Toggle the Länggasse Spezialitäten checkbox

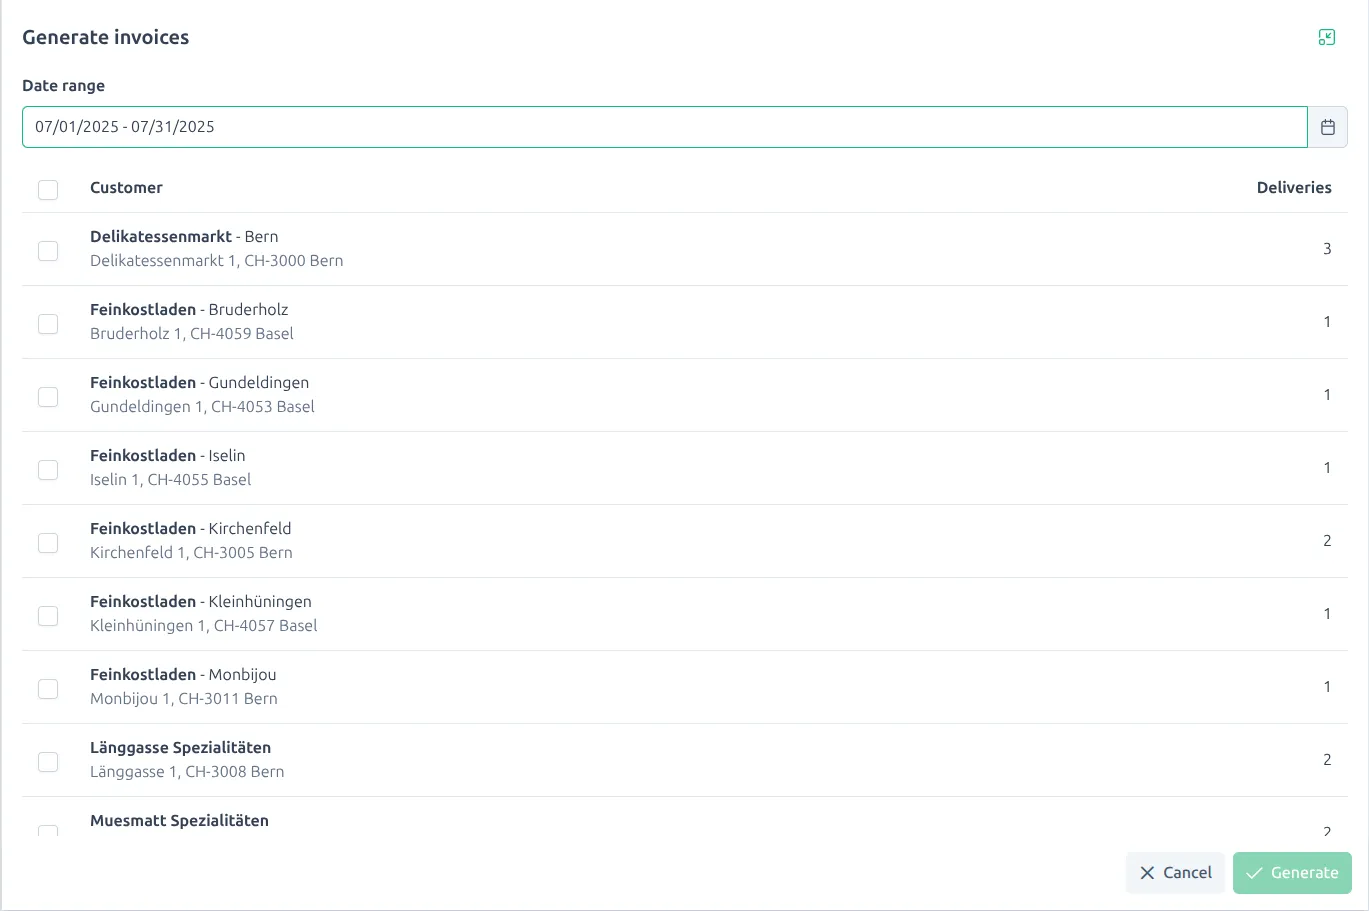pyautogui.click(x=47, y=761)
